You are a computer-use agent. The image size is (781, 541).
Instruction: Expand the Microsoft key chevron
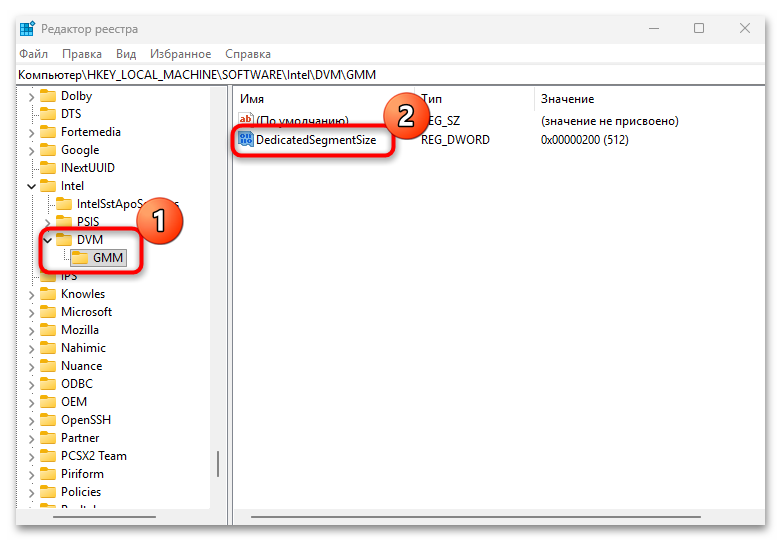(x=31, y=312)
